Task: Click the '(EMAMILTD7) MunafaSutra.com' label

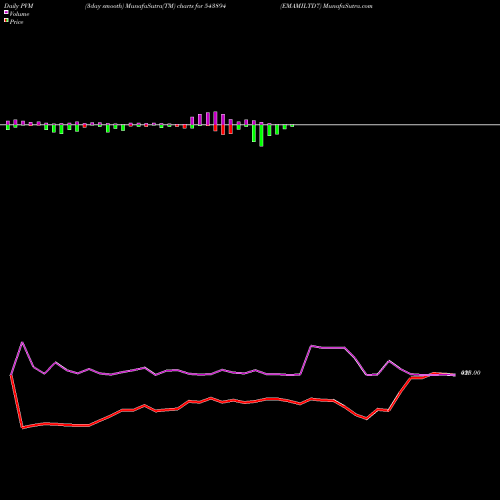Action: tap(326, 6)
